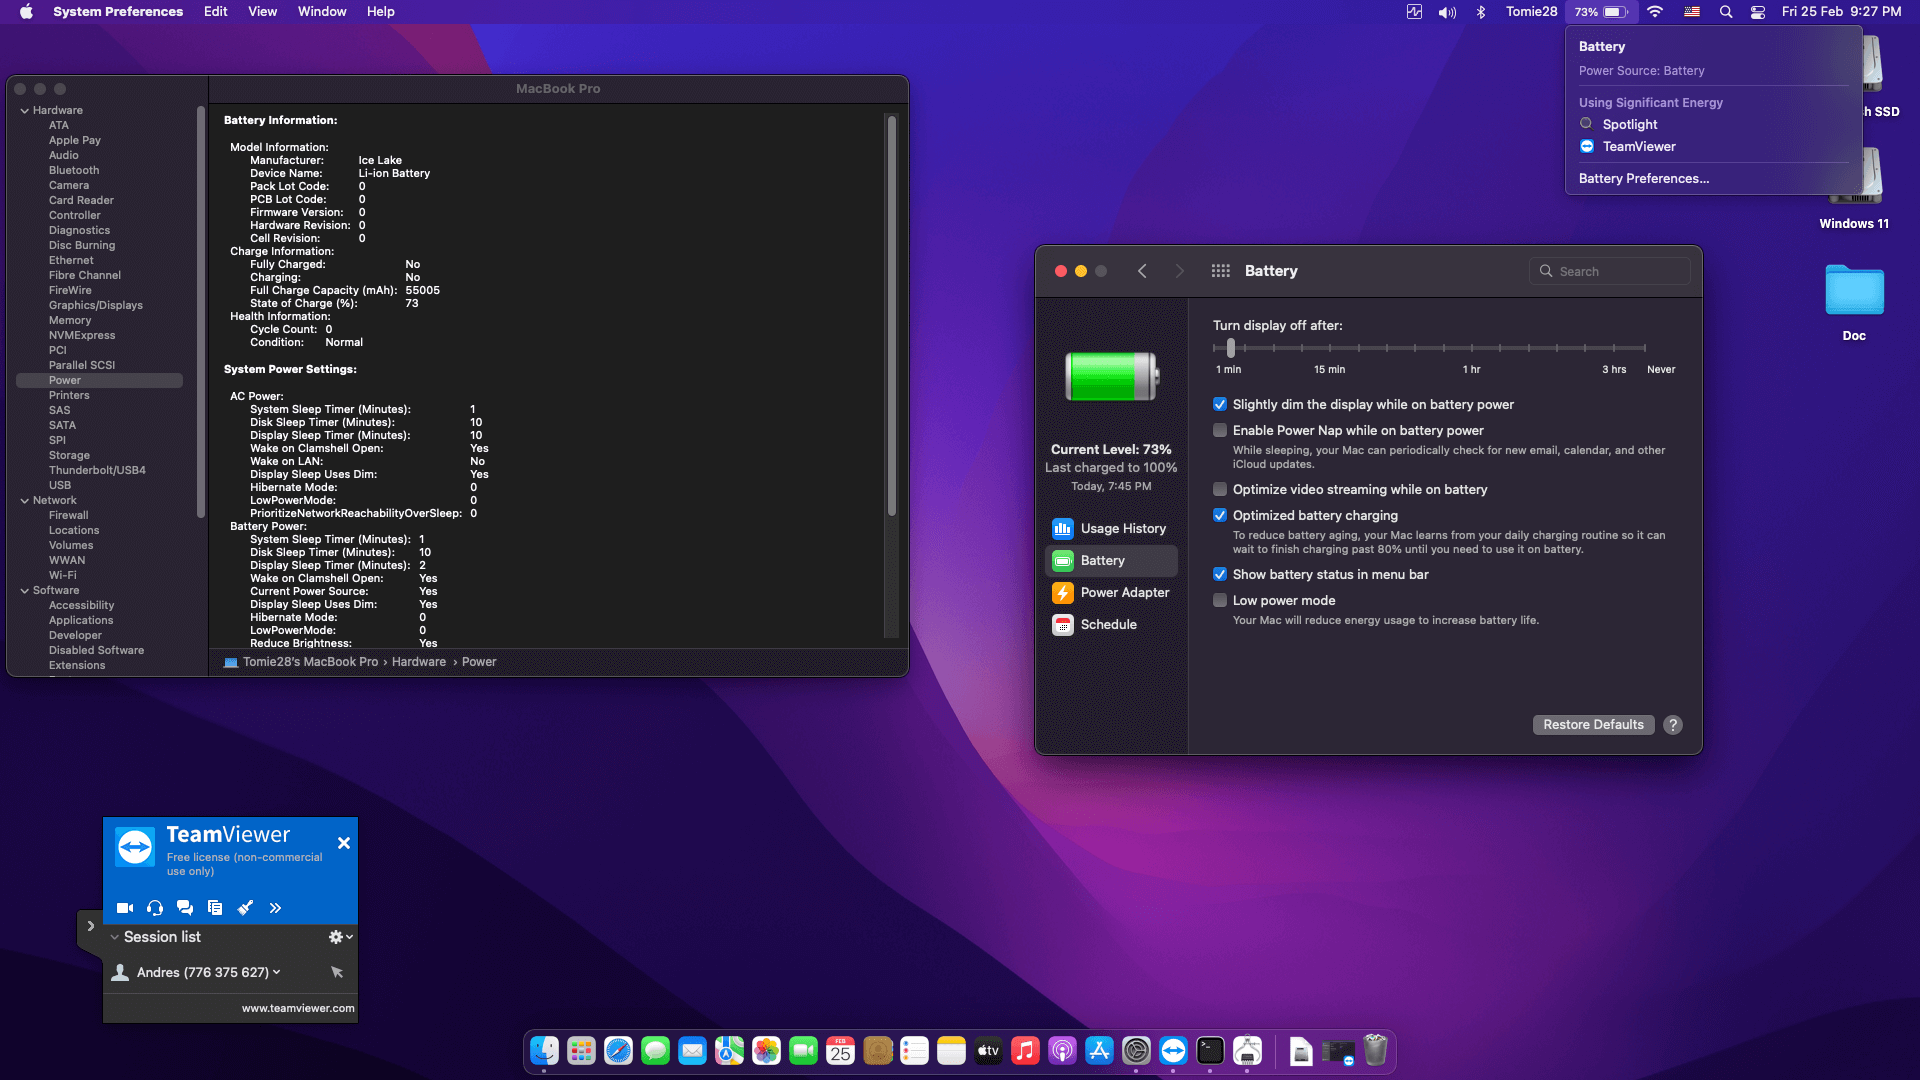Open Music app from the Dock
Screen dimensions: 1920x1080
point(1025,1050)
